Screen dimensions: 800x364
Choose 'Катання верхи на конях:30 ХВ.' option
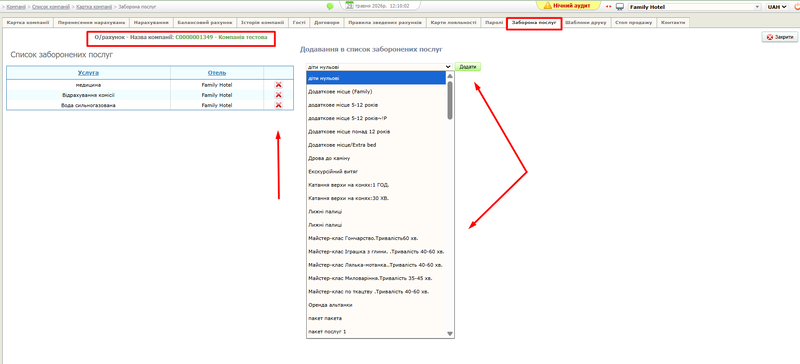[x=377, y=198]
